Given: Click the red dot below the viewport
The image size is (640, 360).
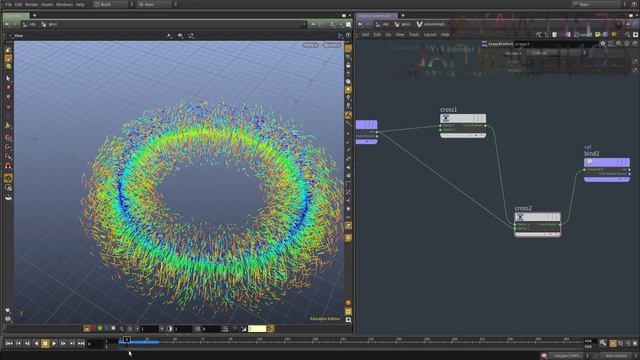Looking at the screenshot, I should [x=93, y=329].
